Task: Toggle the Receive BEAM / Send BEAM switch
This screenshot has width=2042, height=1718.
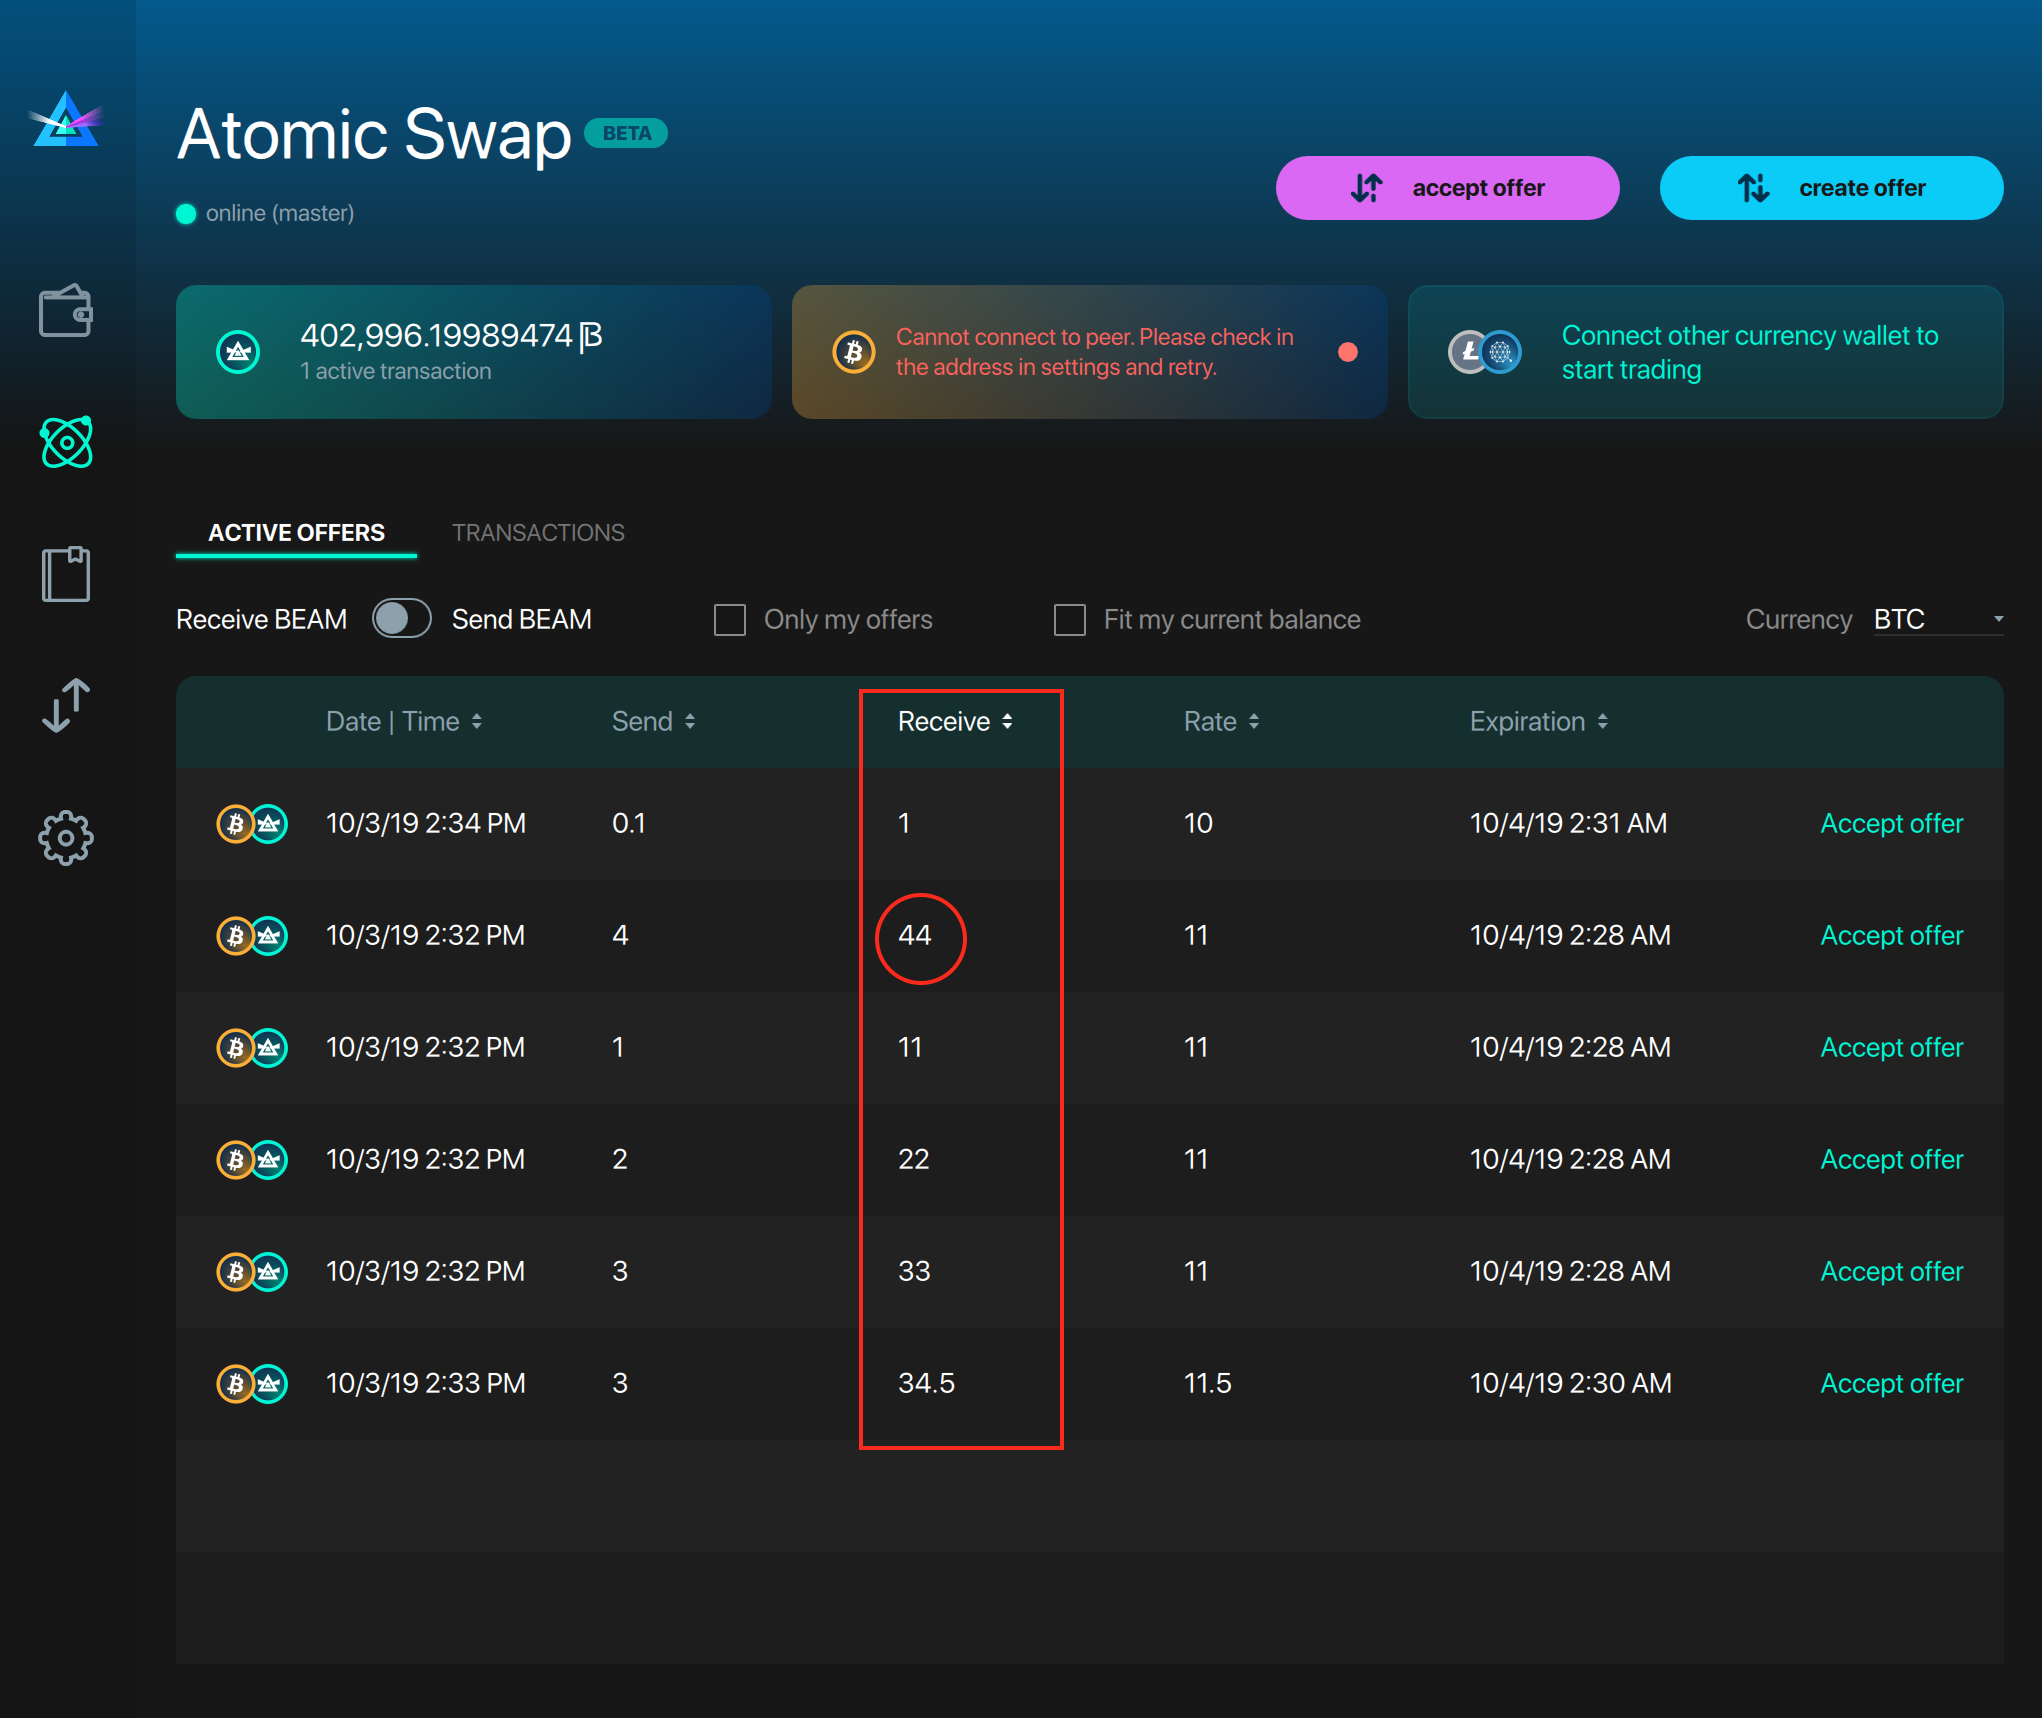Action: pos(402,619)
